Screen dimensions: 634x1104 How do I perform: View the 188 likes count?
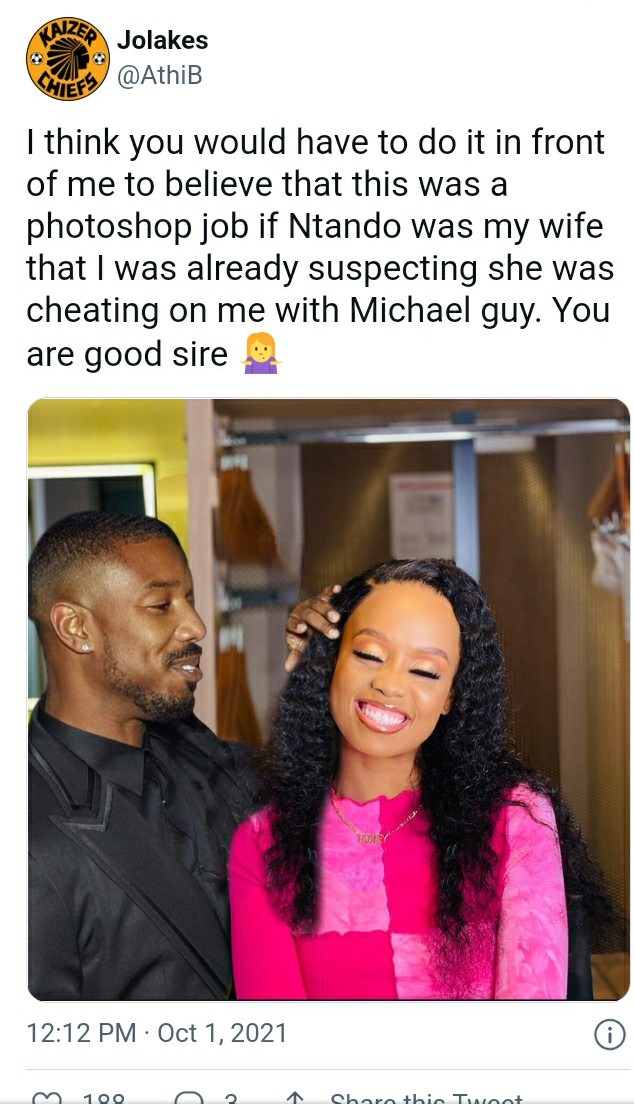tap(104, 1098)
